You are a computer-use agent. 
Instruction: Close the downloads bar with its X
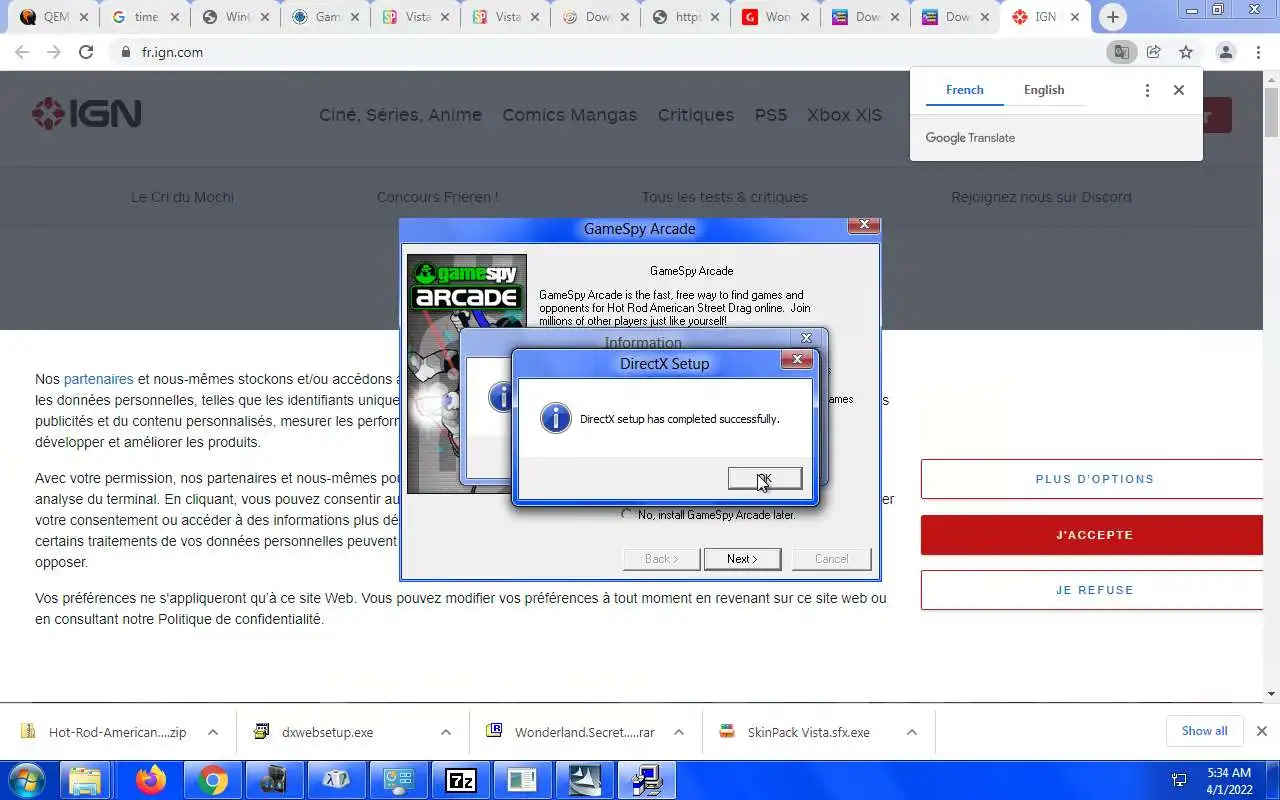tap(1262, 731)
